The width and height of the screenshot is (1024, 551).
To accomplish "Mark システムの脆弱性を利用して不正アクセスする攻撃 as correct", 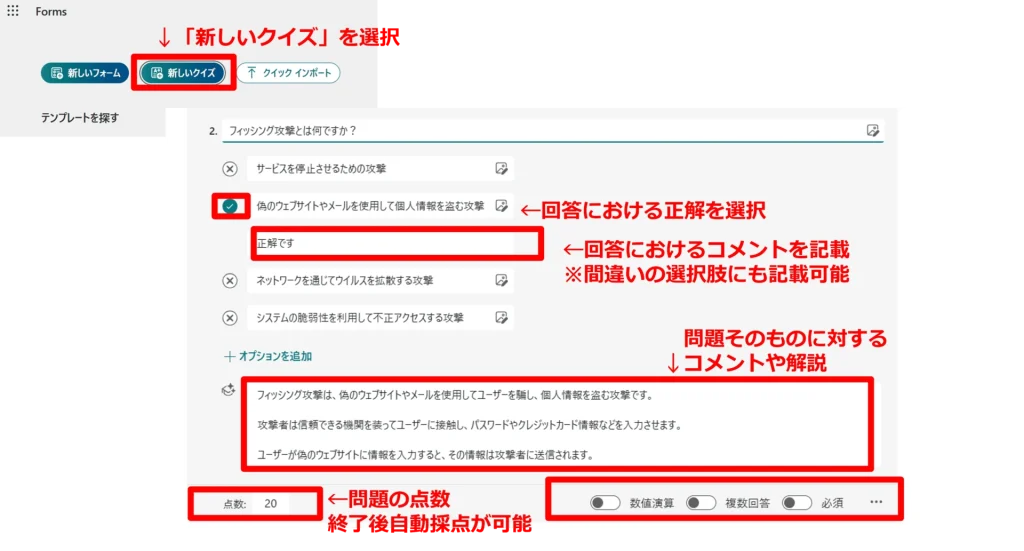I will tap(230, 318).
